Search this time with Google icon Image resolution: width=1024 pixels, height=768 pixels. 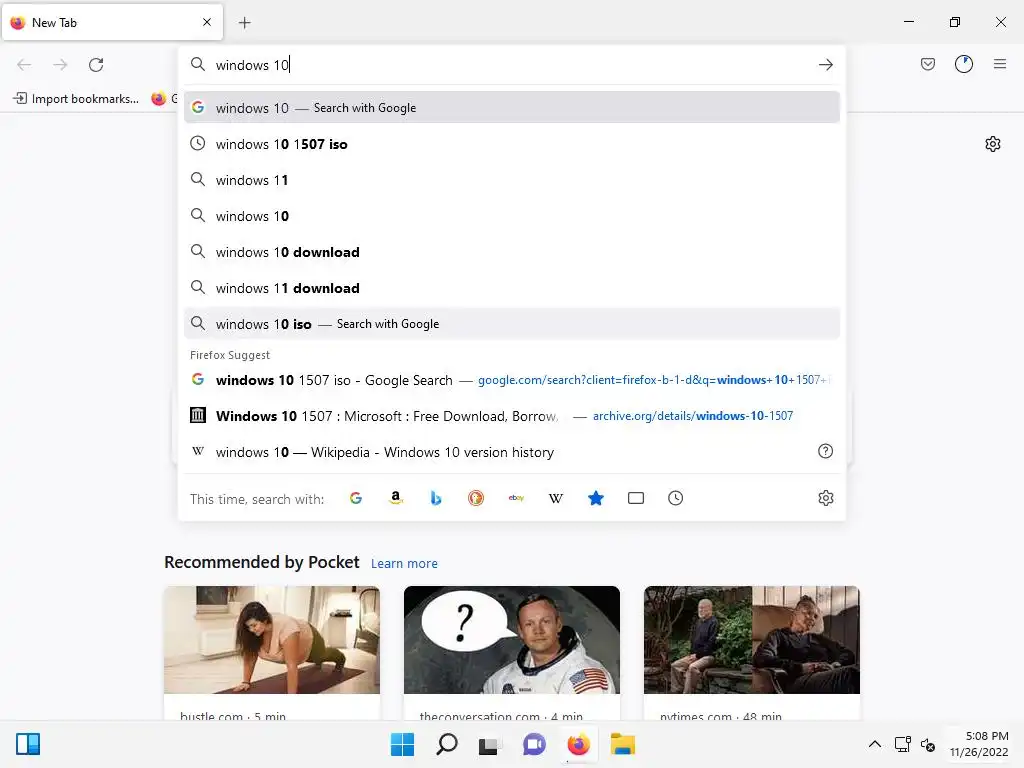pos(356,498)
